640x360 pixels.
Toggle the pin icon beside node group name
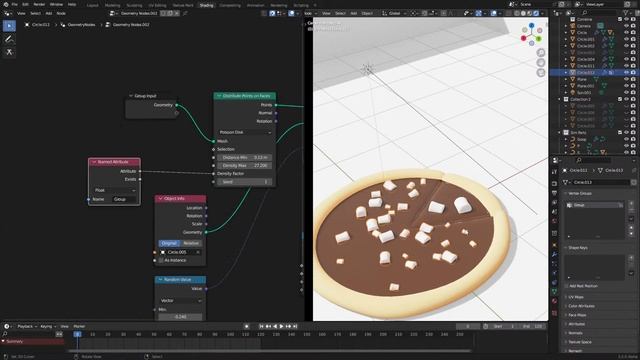tap(185, 13)
